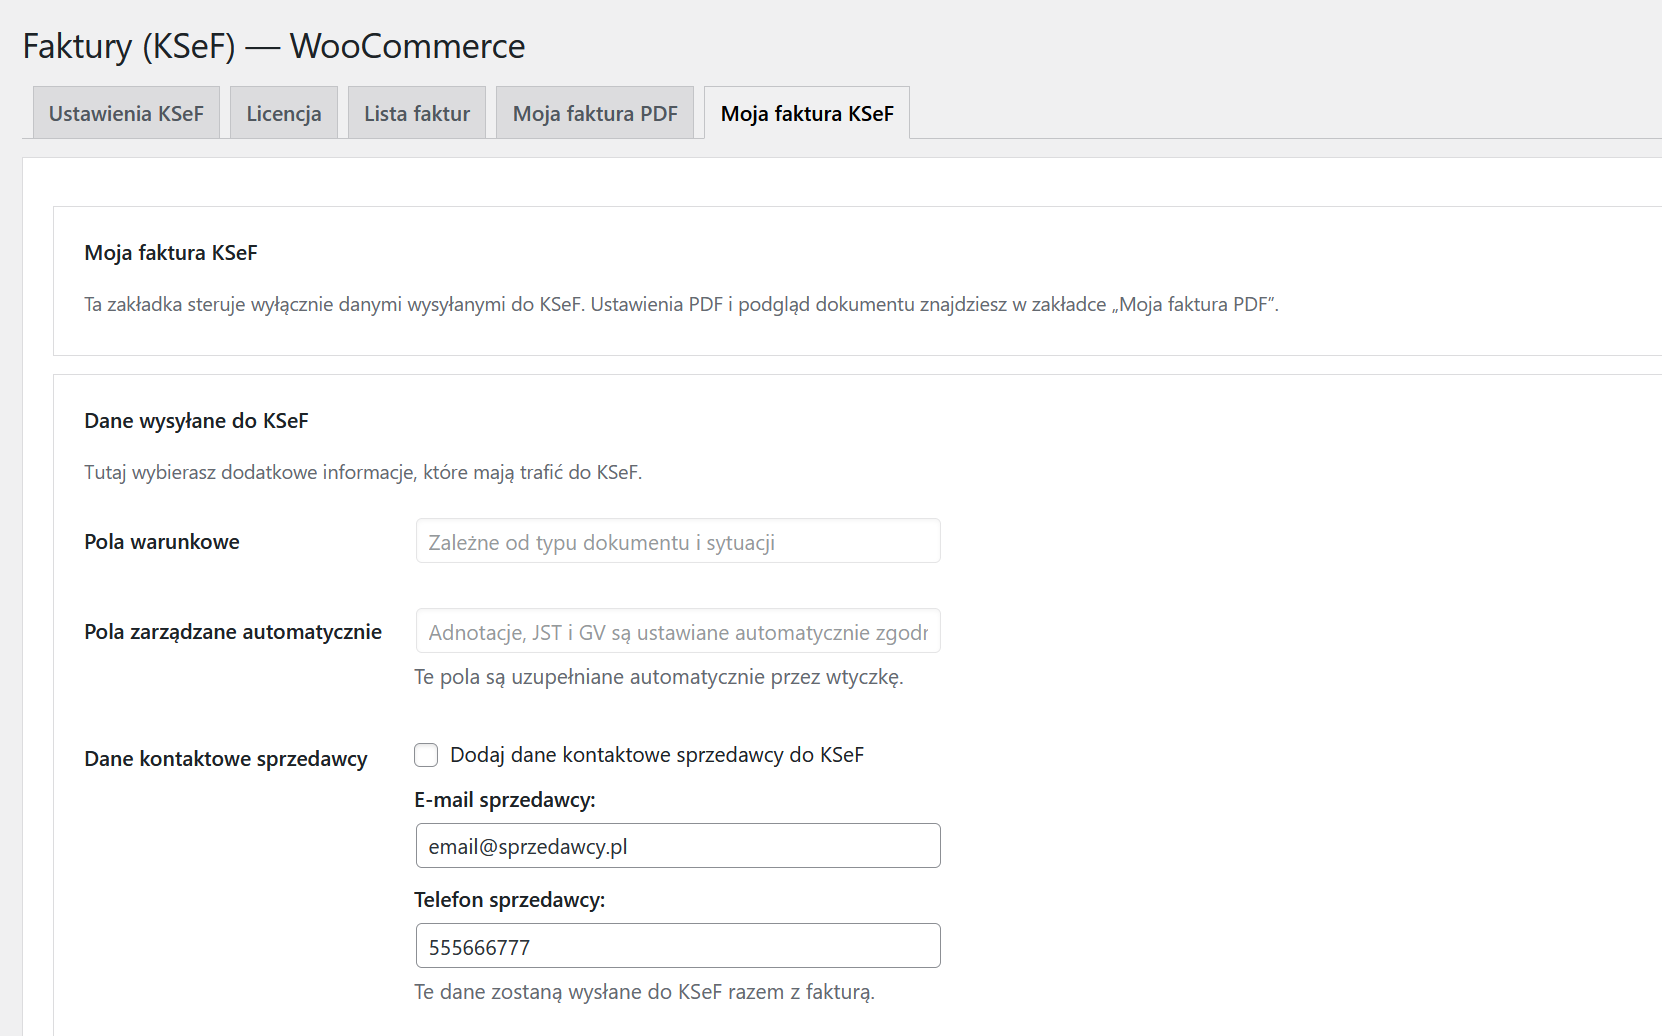Click the text starting Tutaj wybierasz dodatkowe informacje
Image resolution: width=1662 pixels, height=1036 pixels.
(363, 472)
